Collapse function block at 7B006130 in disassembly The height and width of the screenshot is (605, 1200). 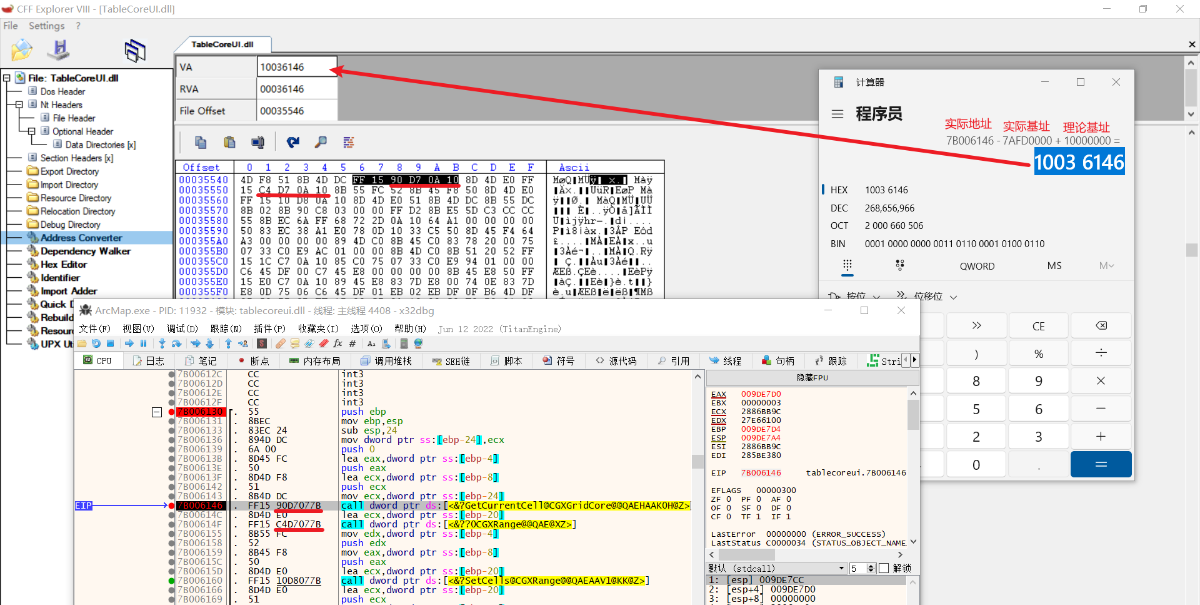[x=157, y=412]
